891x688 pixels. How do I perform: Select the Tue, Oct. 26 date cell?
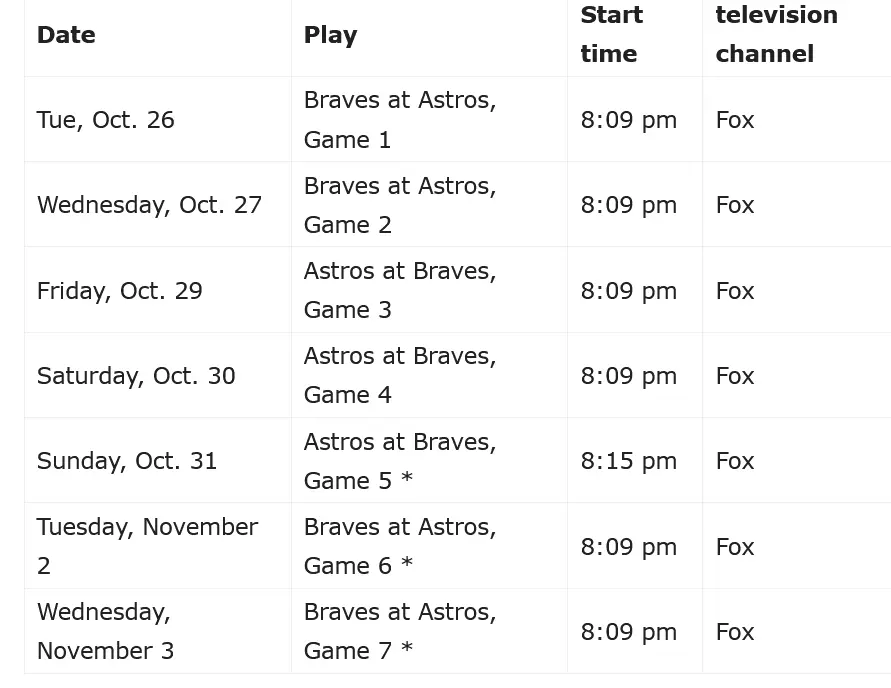105,120
